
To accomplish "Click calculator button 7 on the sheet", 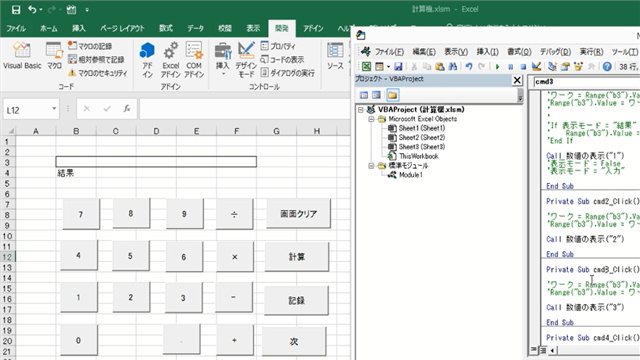I will click(x=81, y=214).
